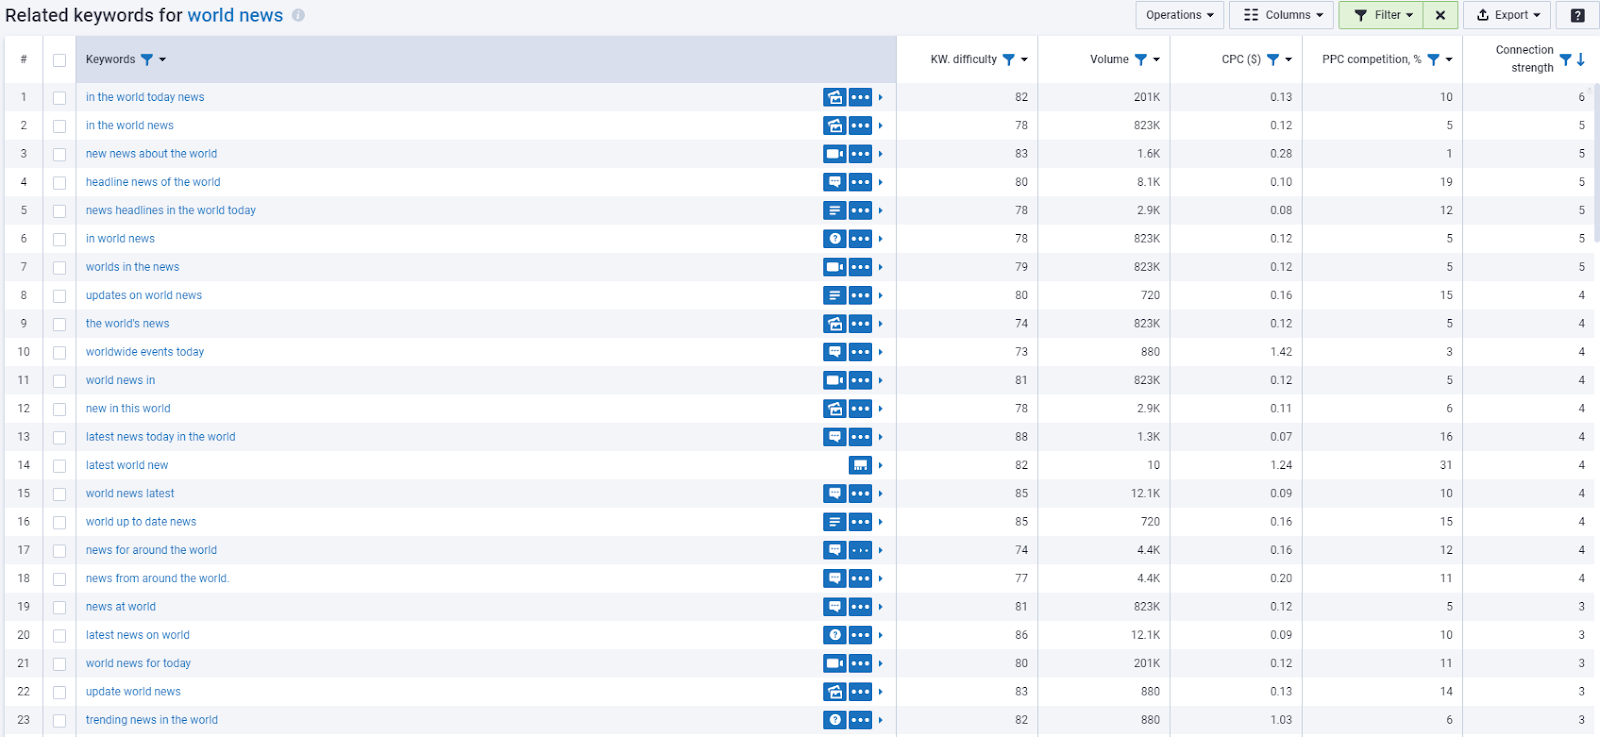Screen dimensions: 1600x737
Task: Click the PPC competition, % header label
Action: click(x=1371, y=60)
